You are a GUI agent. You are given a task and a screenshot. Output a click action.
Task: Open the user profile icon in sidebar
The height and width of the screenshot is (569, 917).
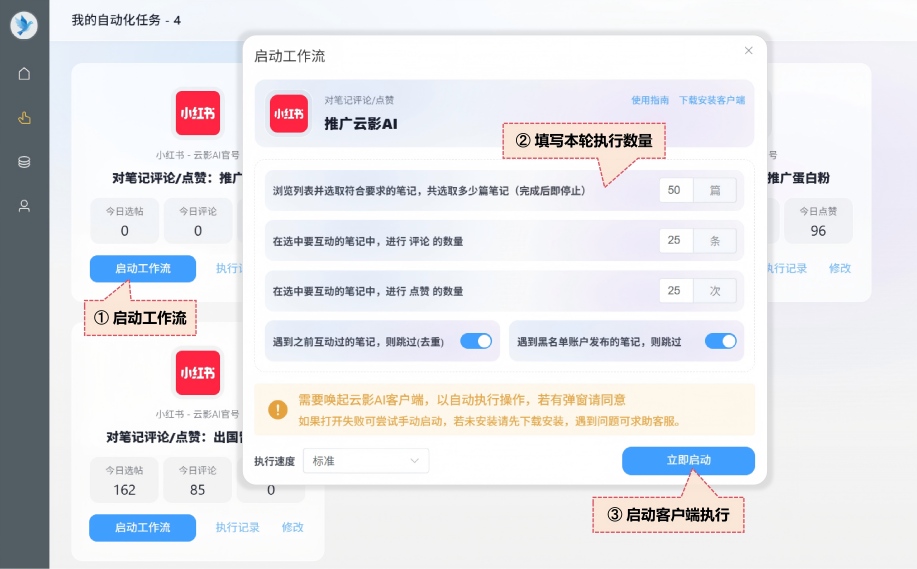pos(24,206)
